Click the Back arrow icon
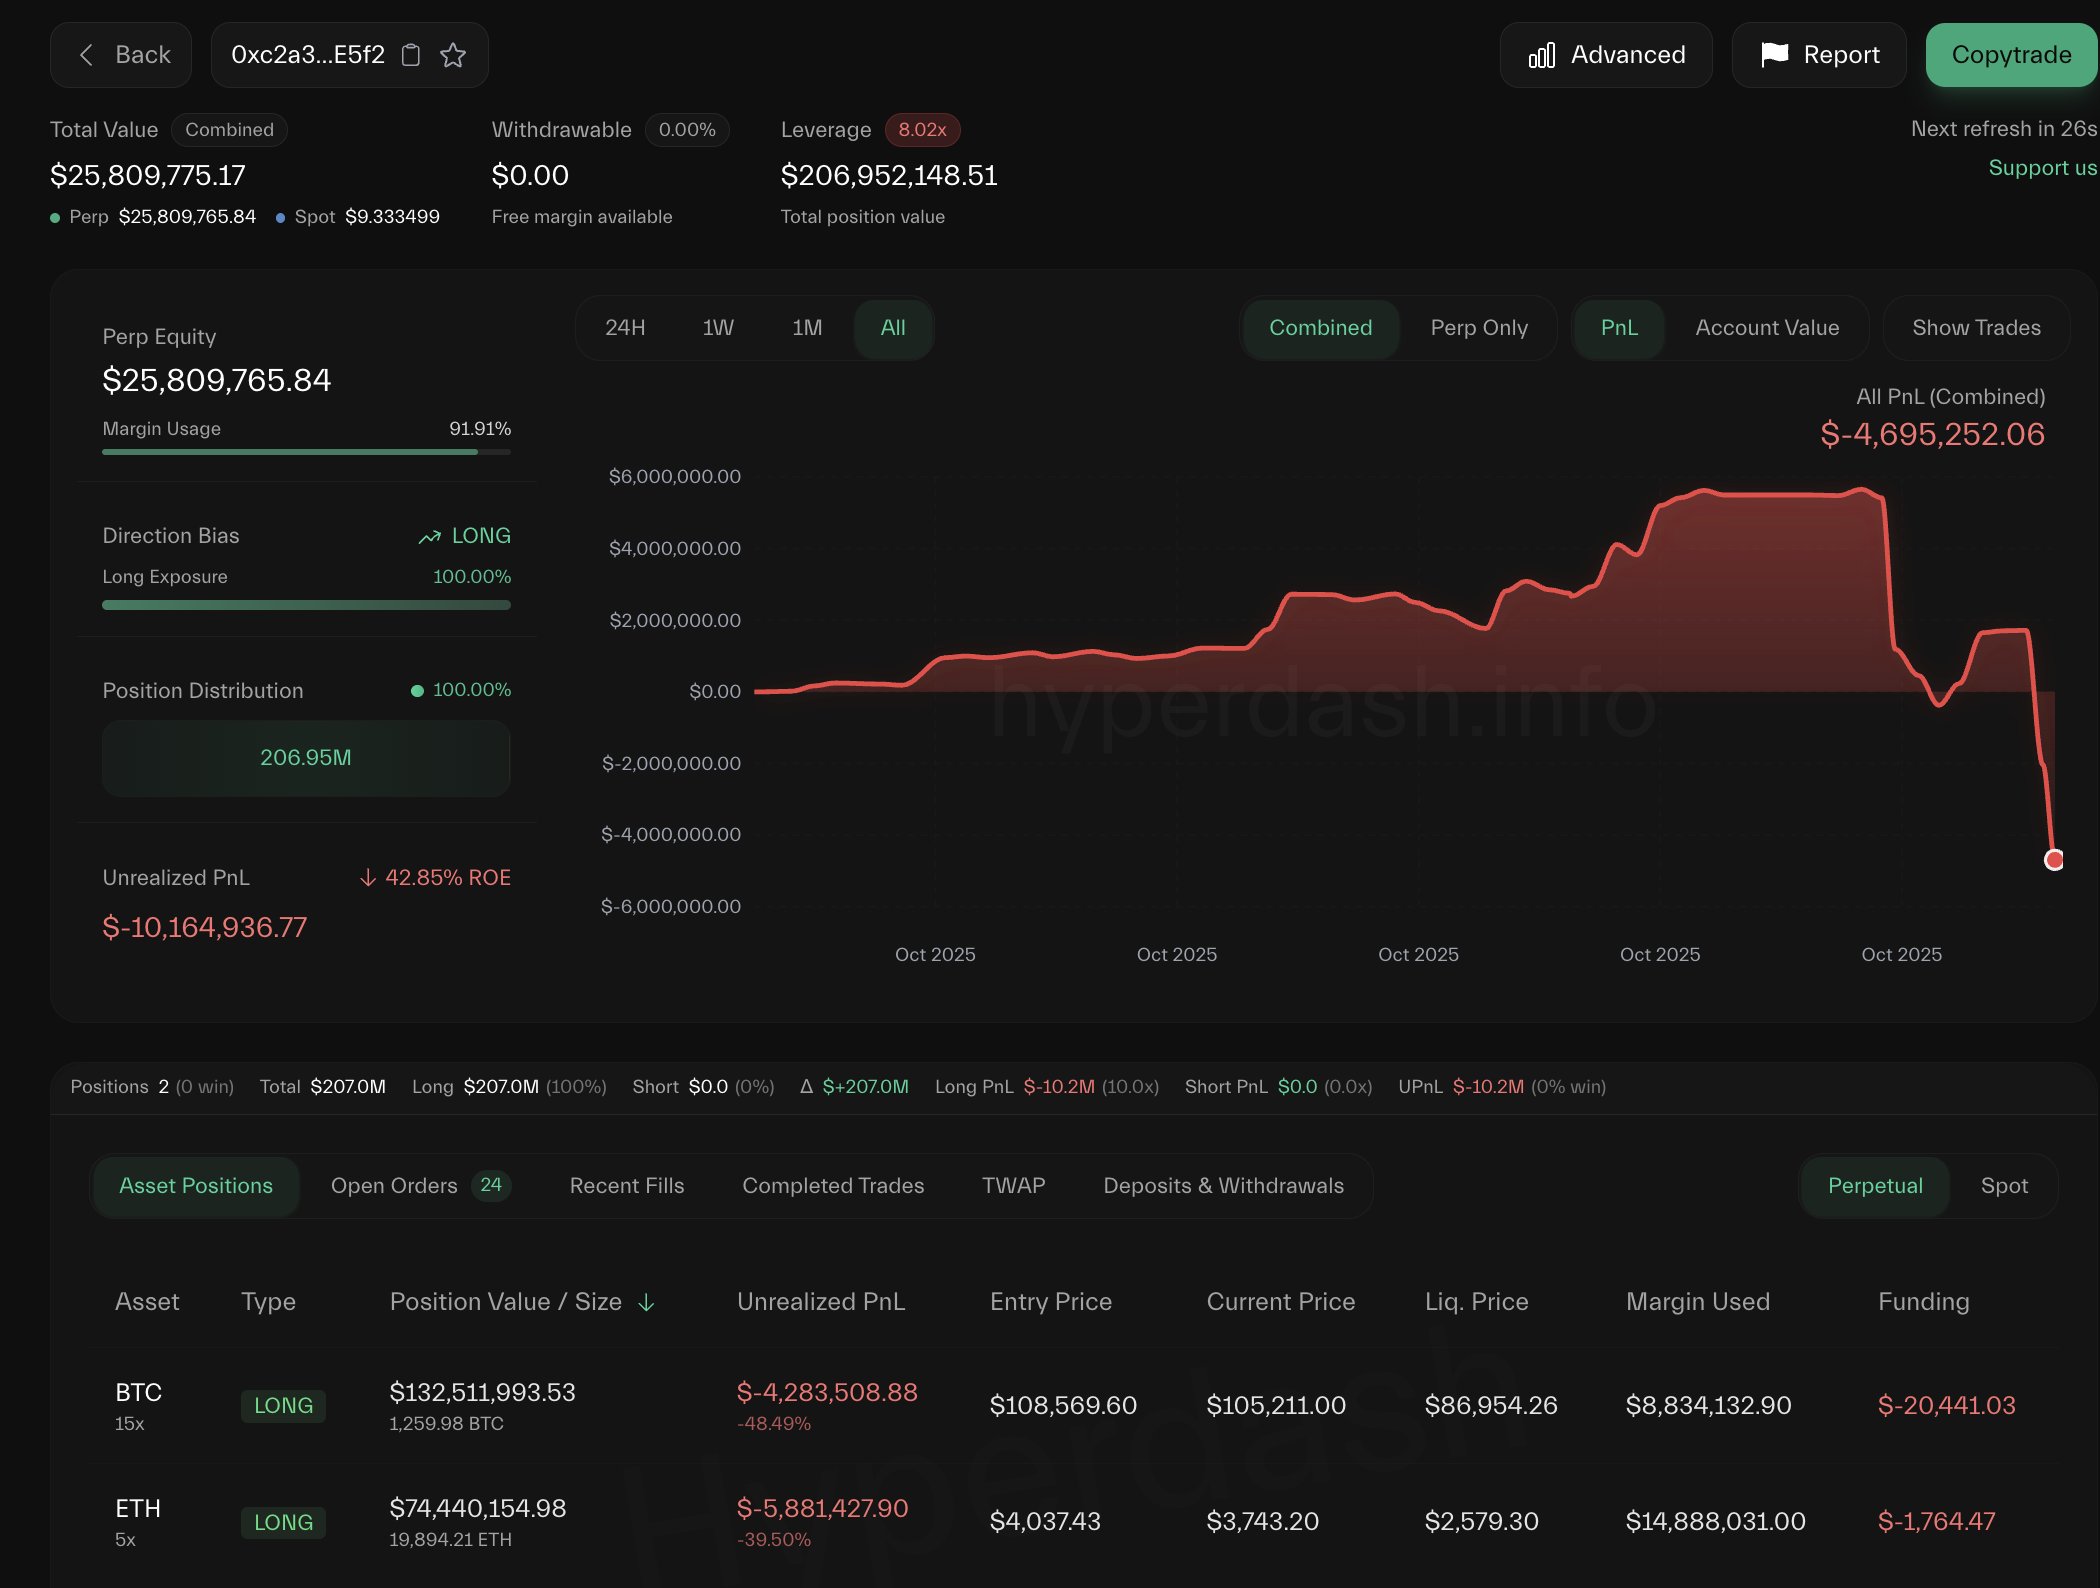Viewport: 2100px width, 1588px height. coord(87,55)
